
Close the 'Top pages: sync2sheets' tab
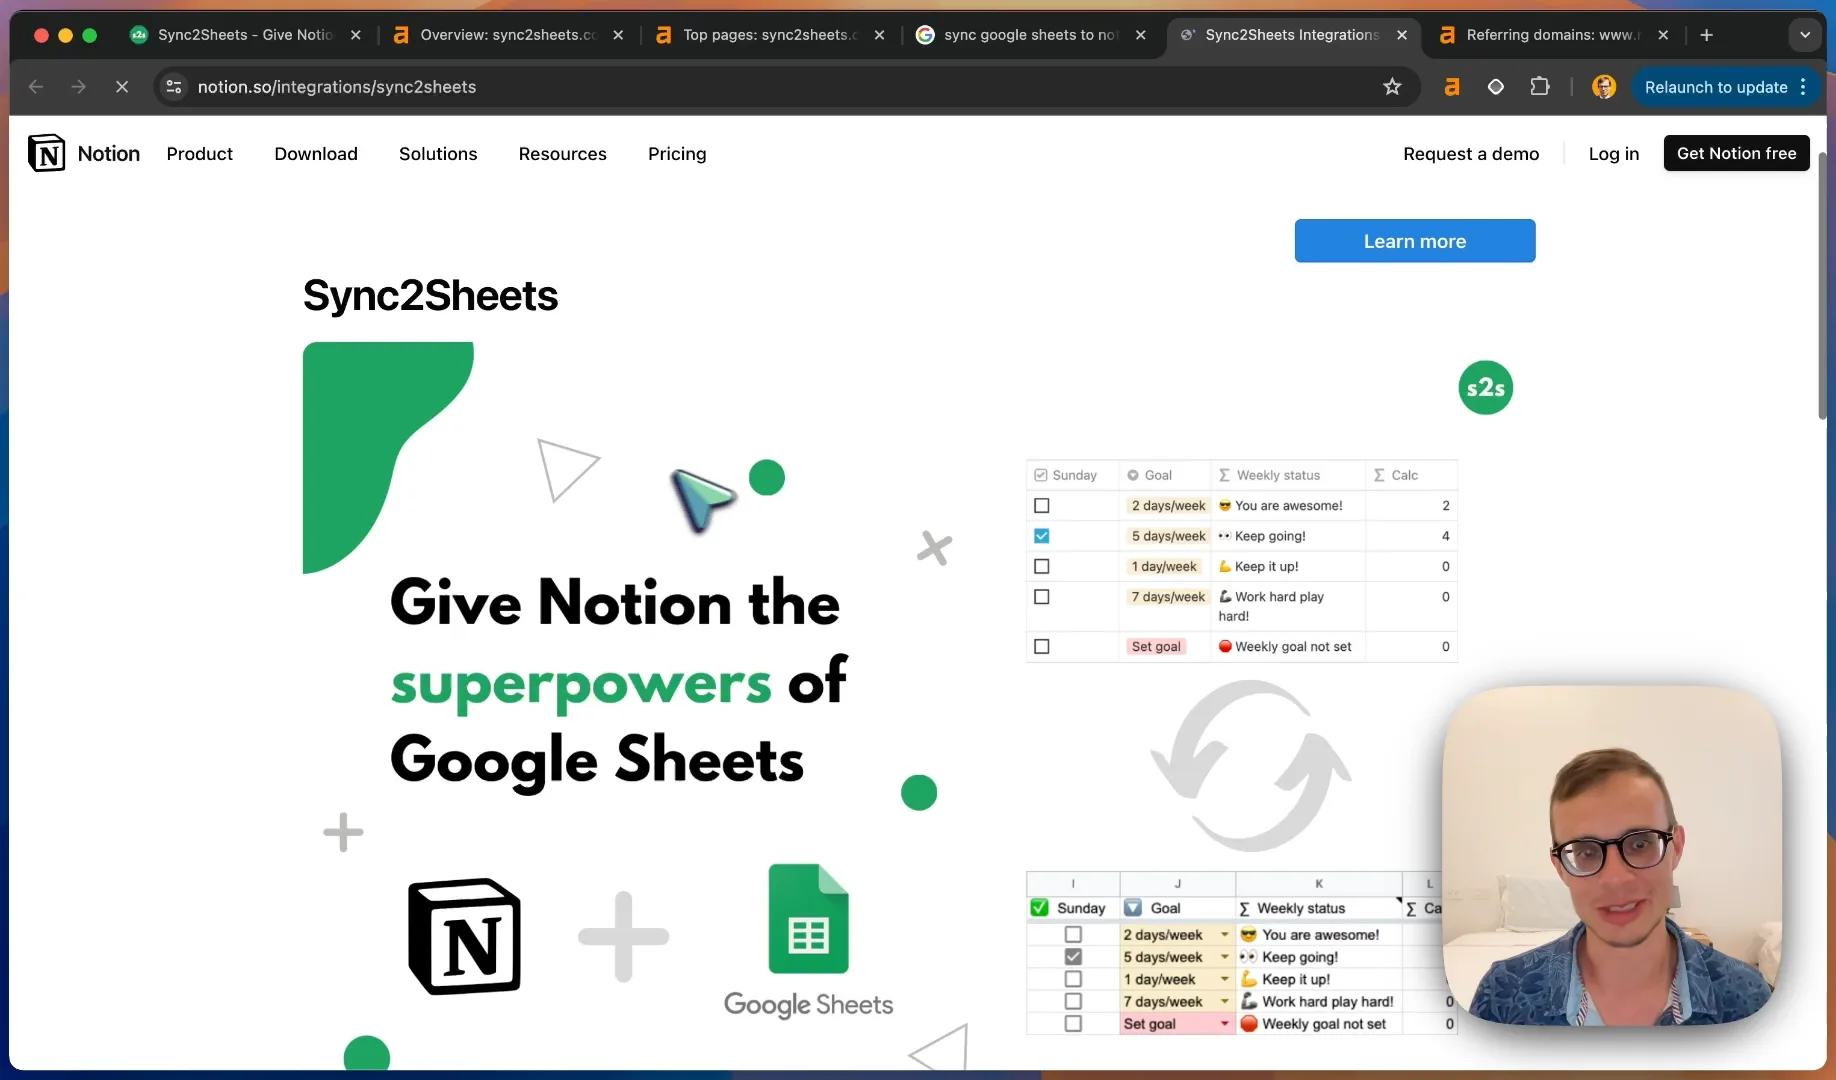click(879, 35)
